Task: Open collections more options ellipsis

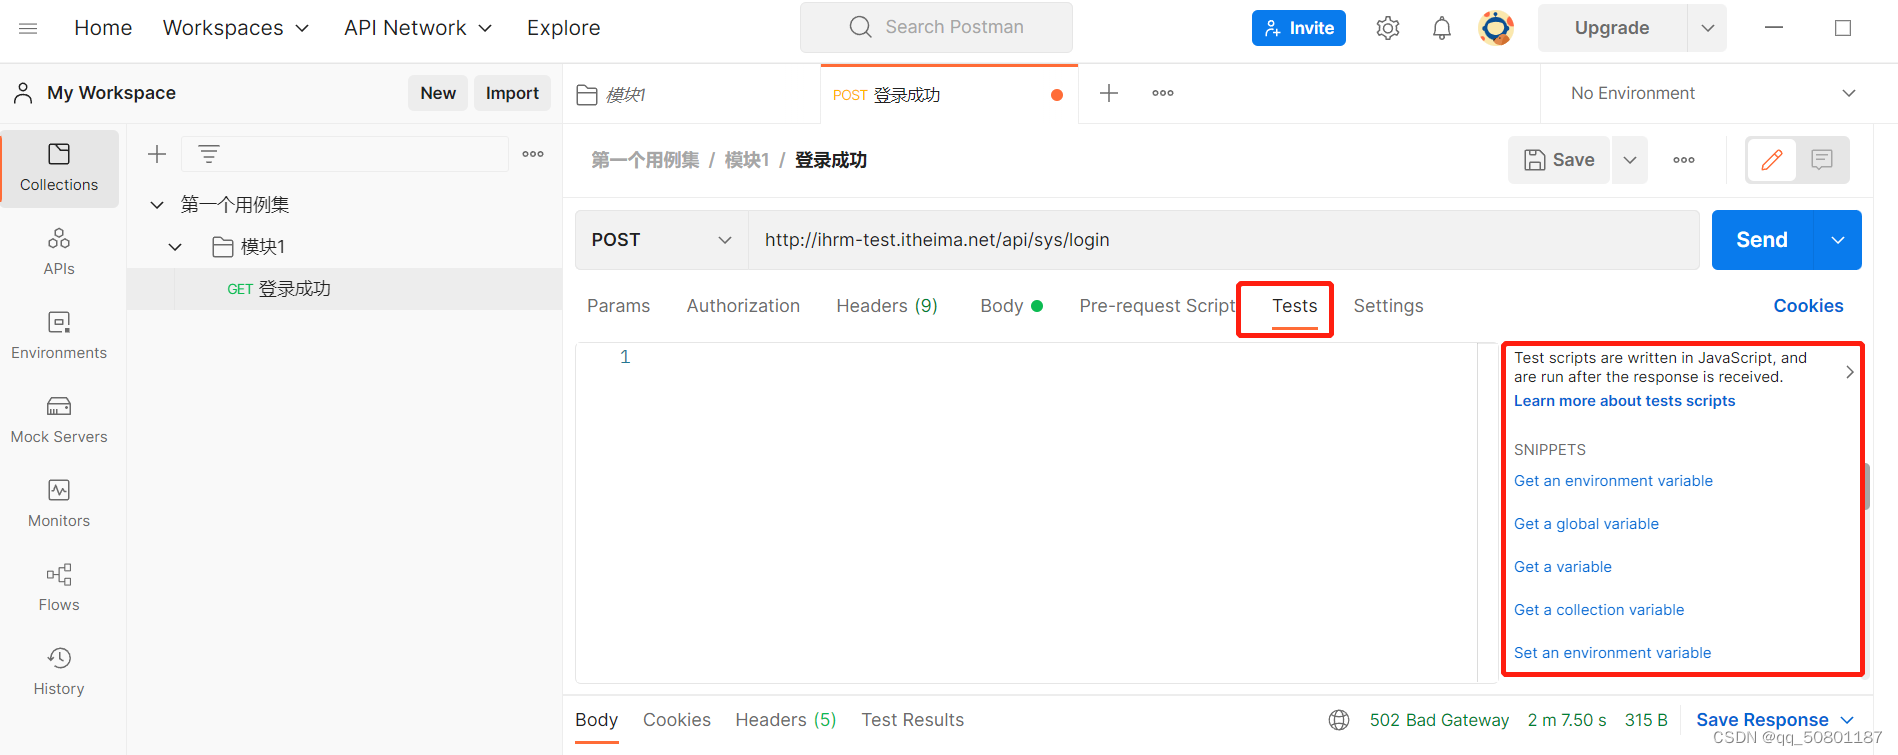Action: coord(533,154)
